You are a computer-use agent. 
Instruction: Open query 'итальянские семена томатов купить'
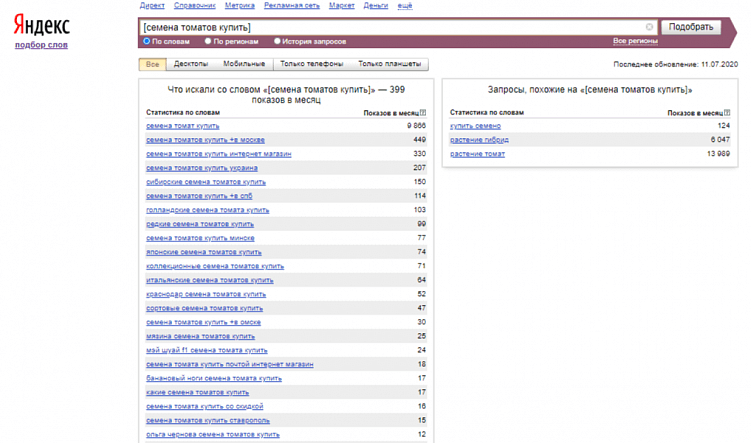[210, 280]
